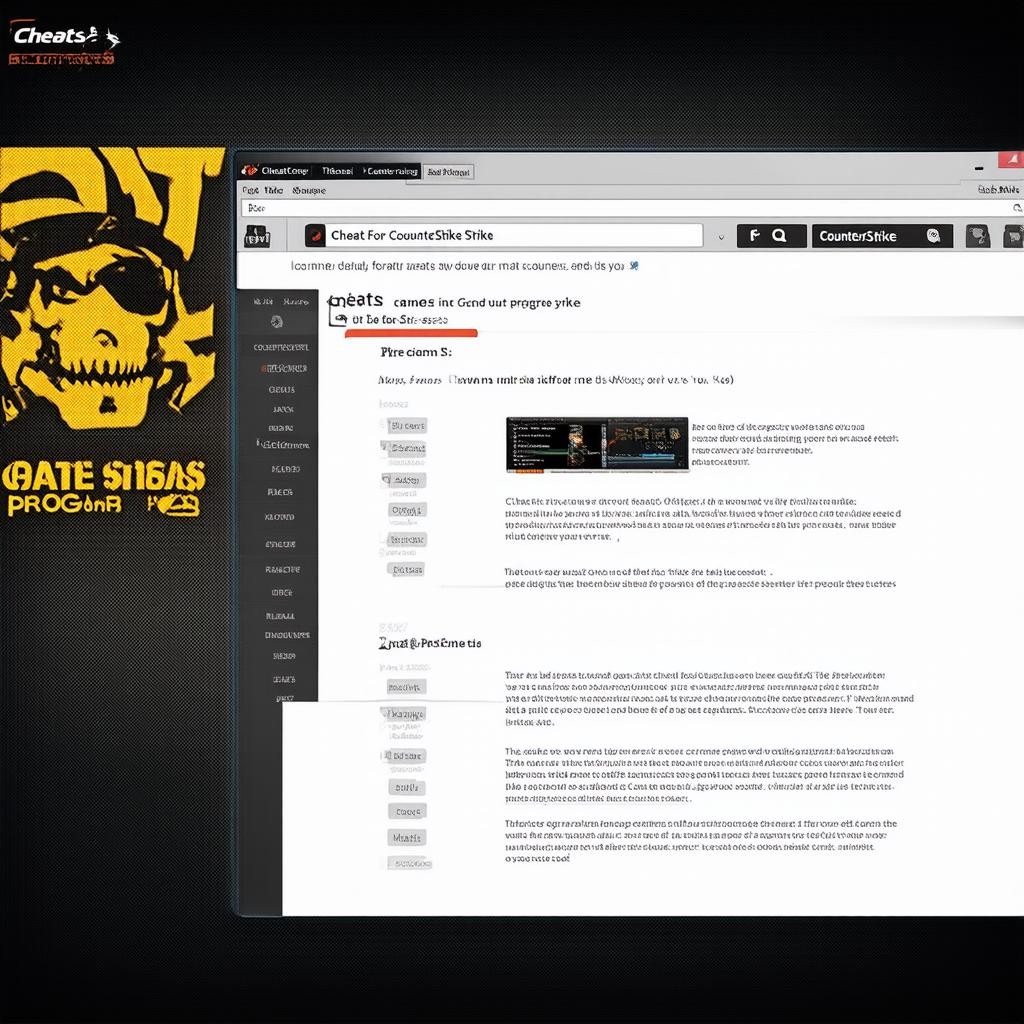Open the dropdown arrow after the address field

(721, 238)
